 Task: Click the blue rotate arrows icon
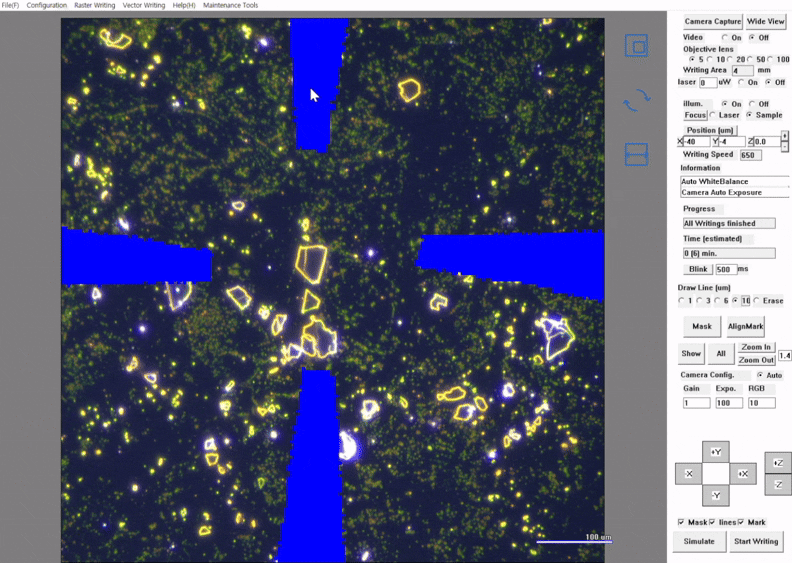click(x=636, y=99)
